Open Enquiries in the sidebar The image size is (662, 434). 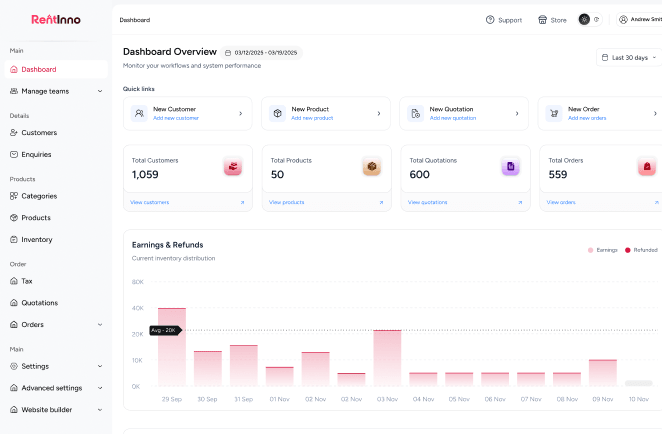(x=36, y=155)
